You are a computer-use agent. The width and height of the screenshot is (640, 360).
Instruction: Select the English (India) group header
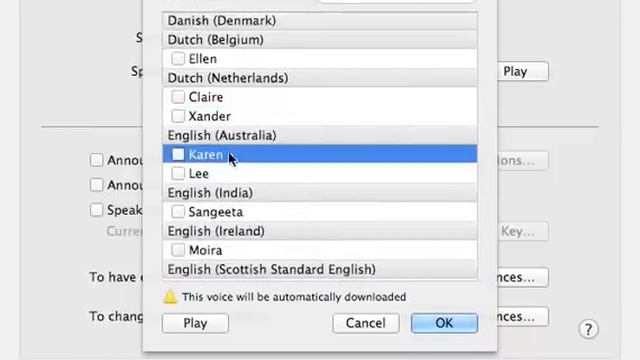click(x=320, y=193)
